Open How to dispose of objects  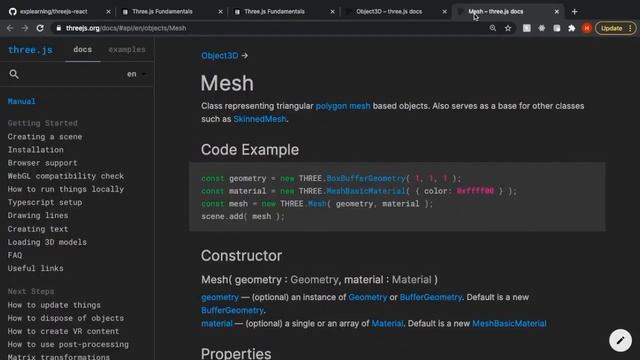(65, 318)
